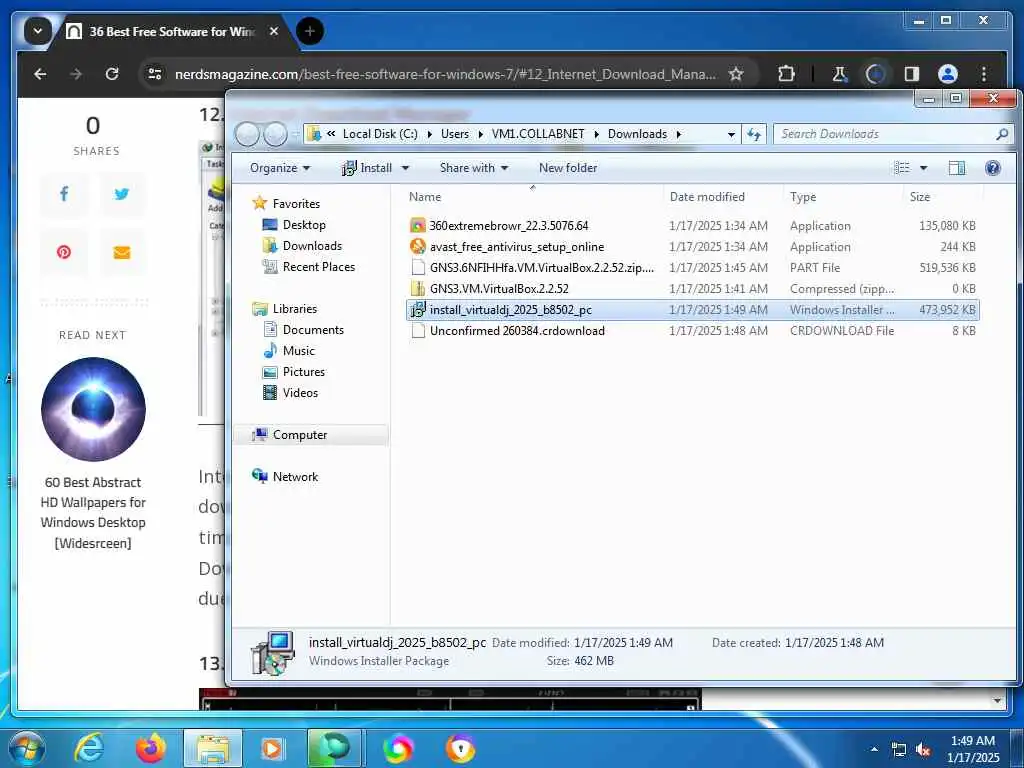Select Unconfirmed 260384.crdownload file
This screenshot has height=768, width=1024.
point(692,330)
